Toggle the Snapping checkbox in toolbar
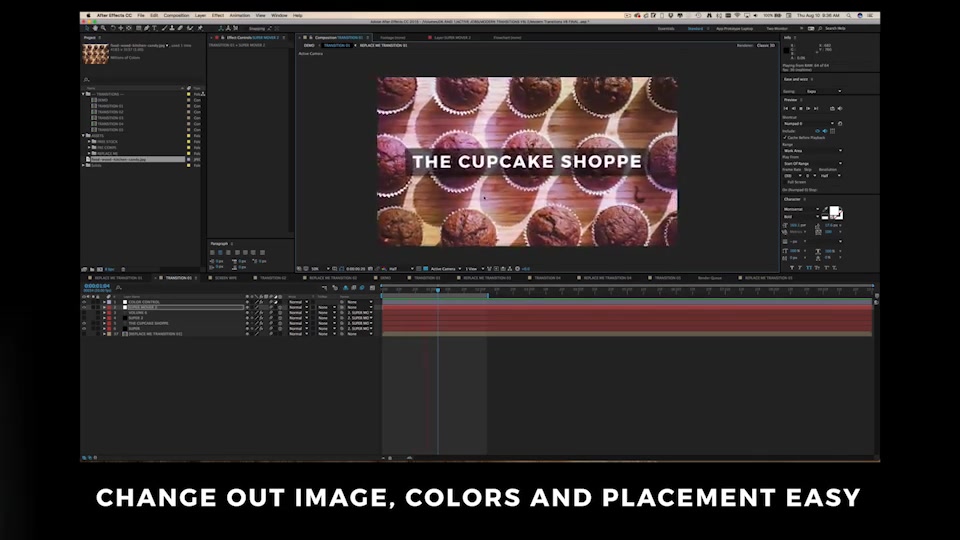 click(x=246, y=28)
